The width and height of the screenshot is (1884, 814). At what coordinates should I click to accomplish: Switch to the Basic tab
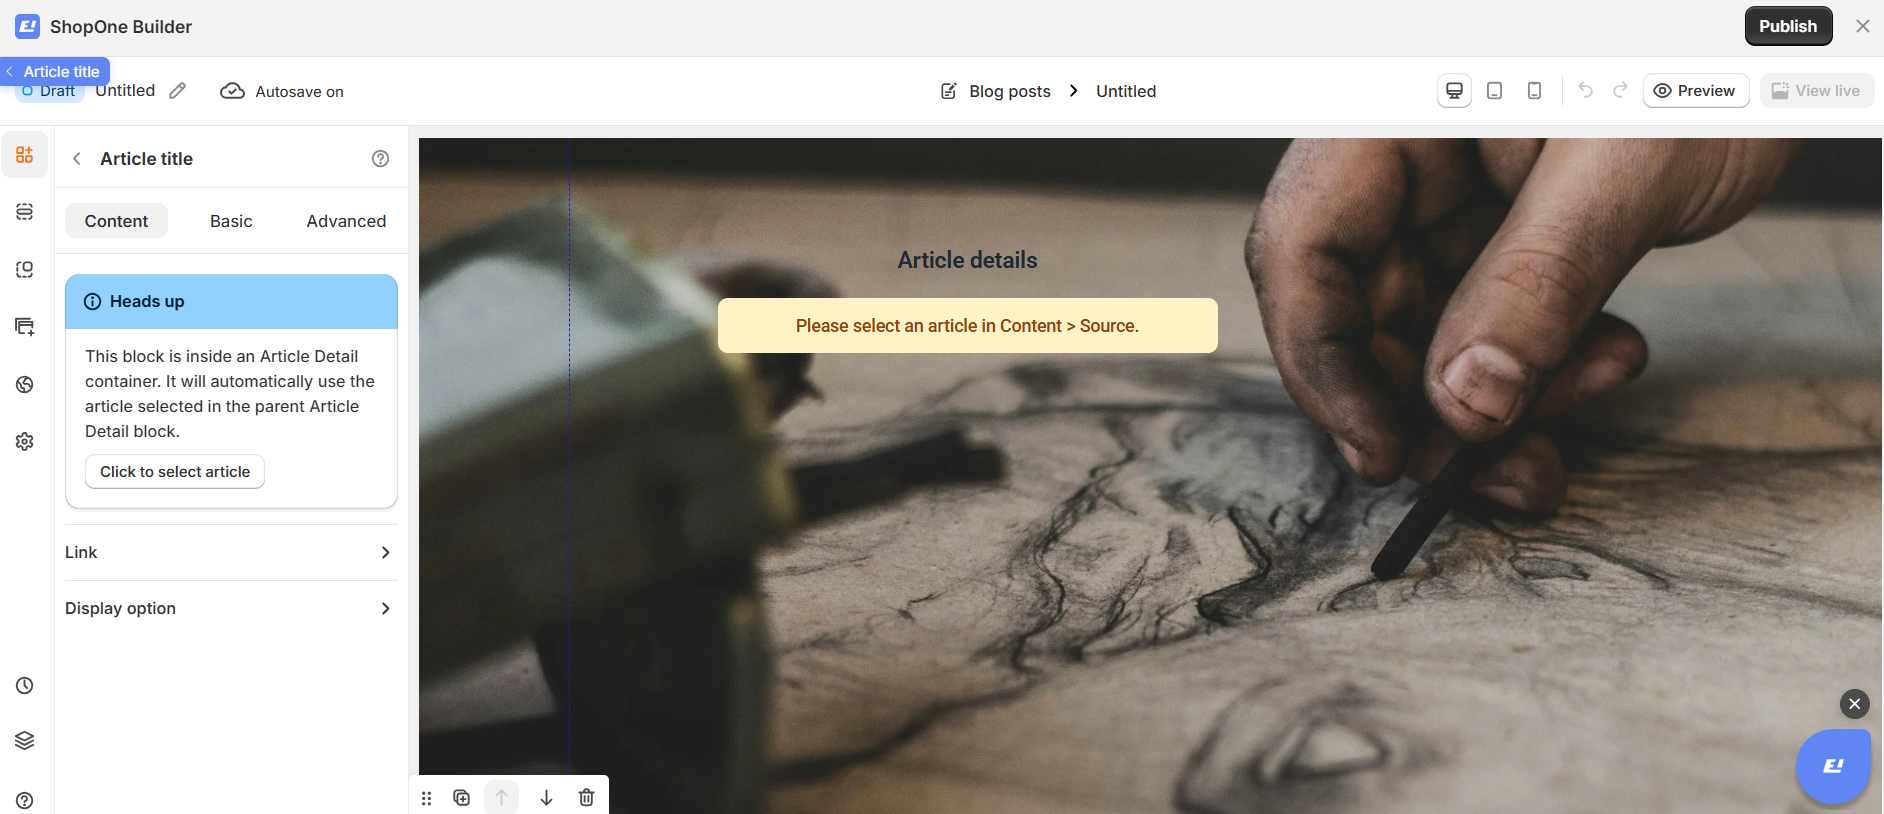pos(231,221)
